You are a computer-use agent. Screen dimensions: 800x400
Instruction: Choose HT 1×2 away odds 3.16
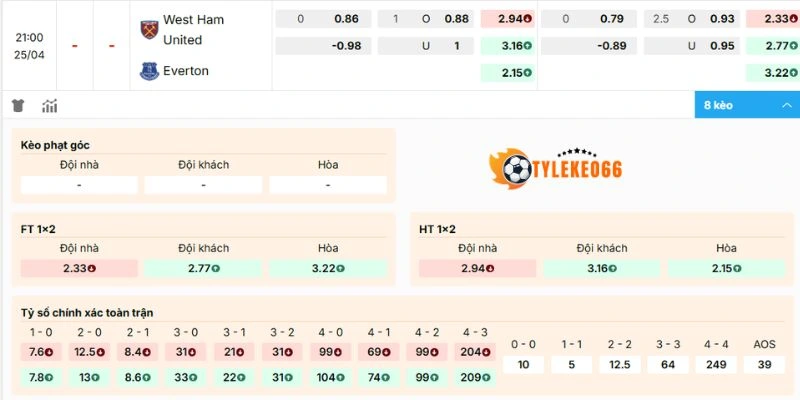click(601, 268)
